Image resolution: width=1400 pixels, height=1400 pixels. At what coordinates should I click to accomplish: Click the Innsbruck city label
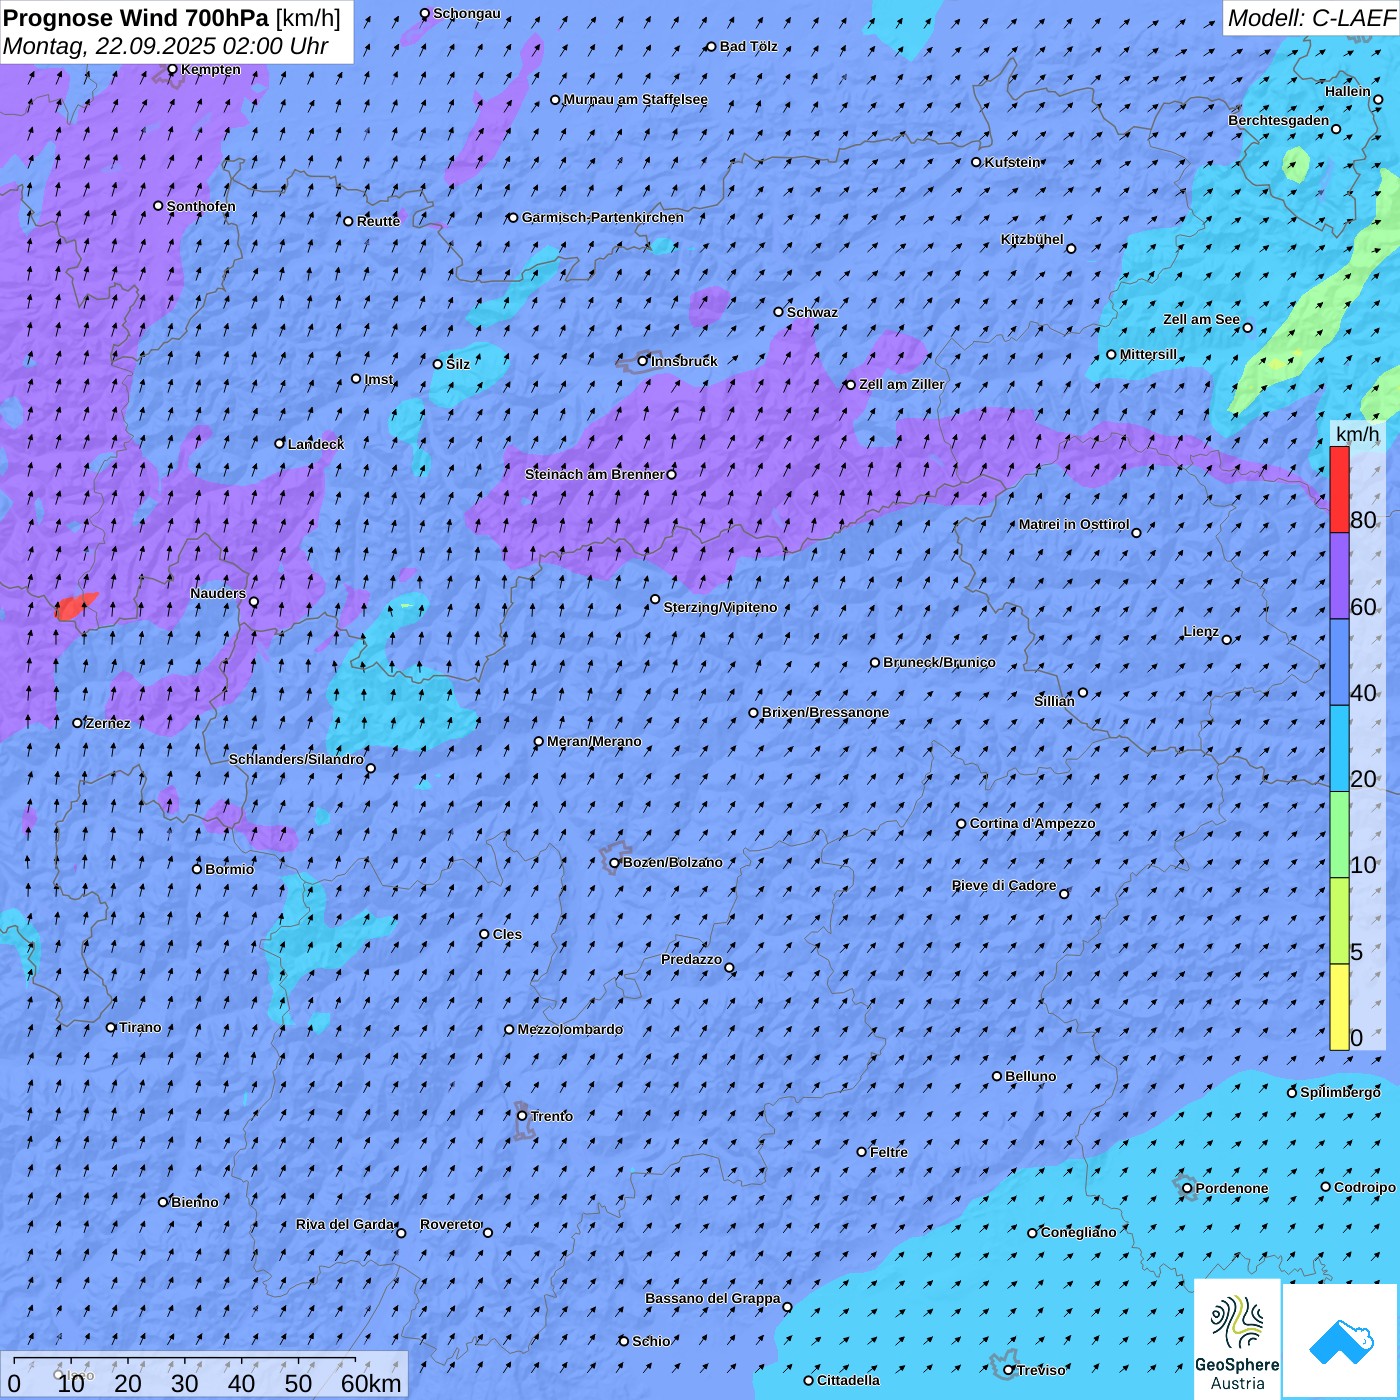coord(684,361)
